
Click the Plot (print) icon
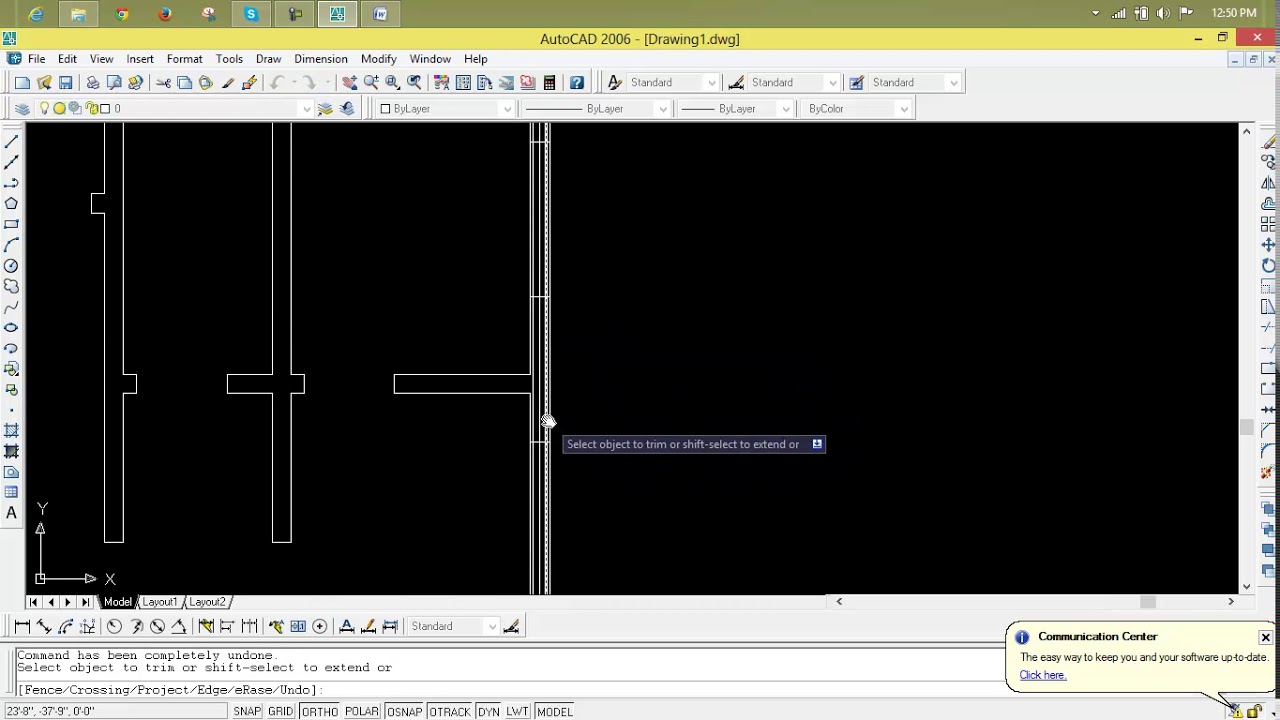[93, 83]
